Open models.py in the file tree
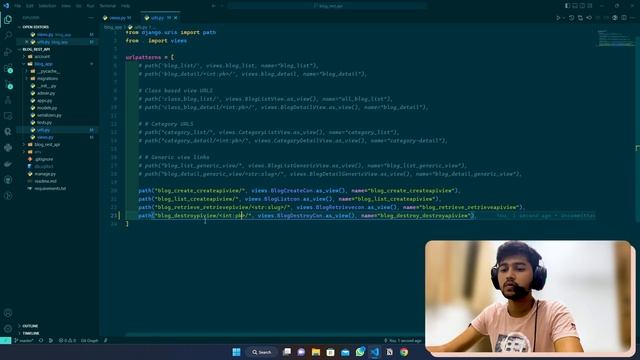This screenshot has width=640, height=360. click(x=57, y=108)
